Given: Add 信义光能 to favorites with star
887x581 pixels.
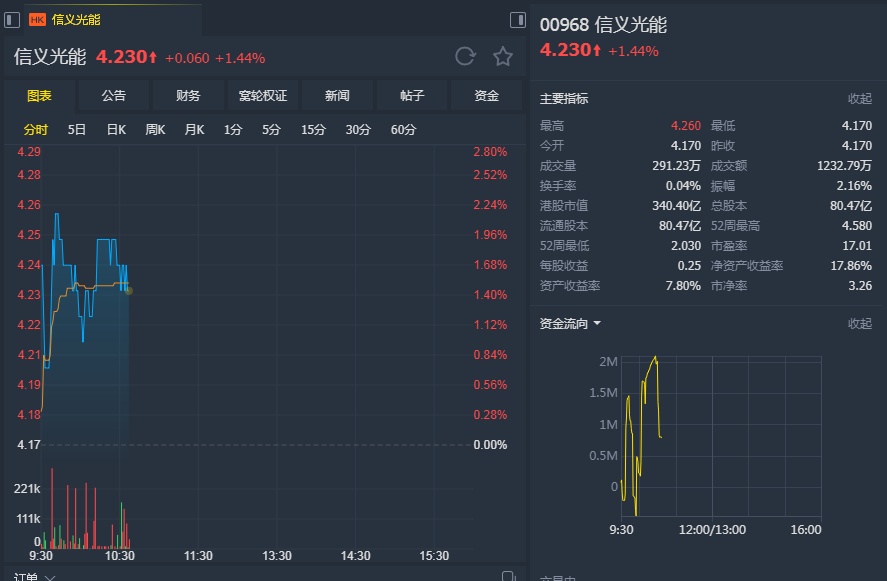Looking at the screenshot, I should pos(502,57).
